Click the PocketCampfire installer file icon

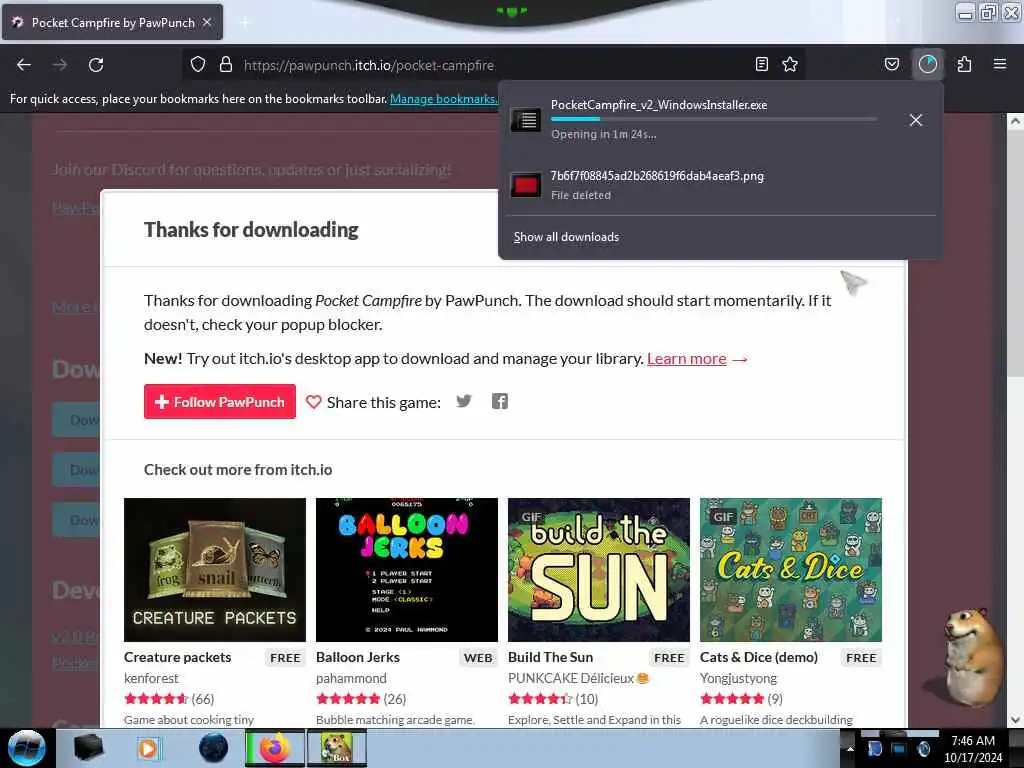coord(526,120)
